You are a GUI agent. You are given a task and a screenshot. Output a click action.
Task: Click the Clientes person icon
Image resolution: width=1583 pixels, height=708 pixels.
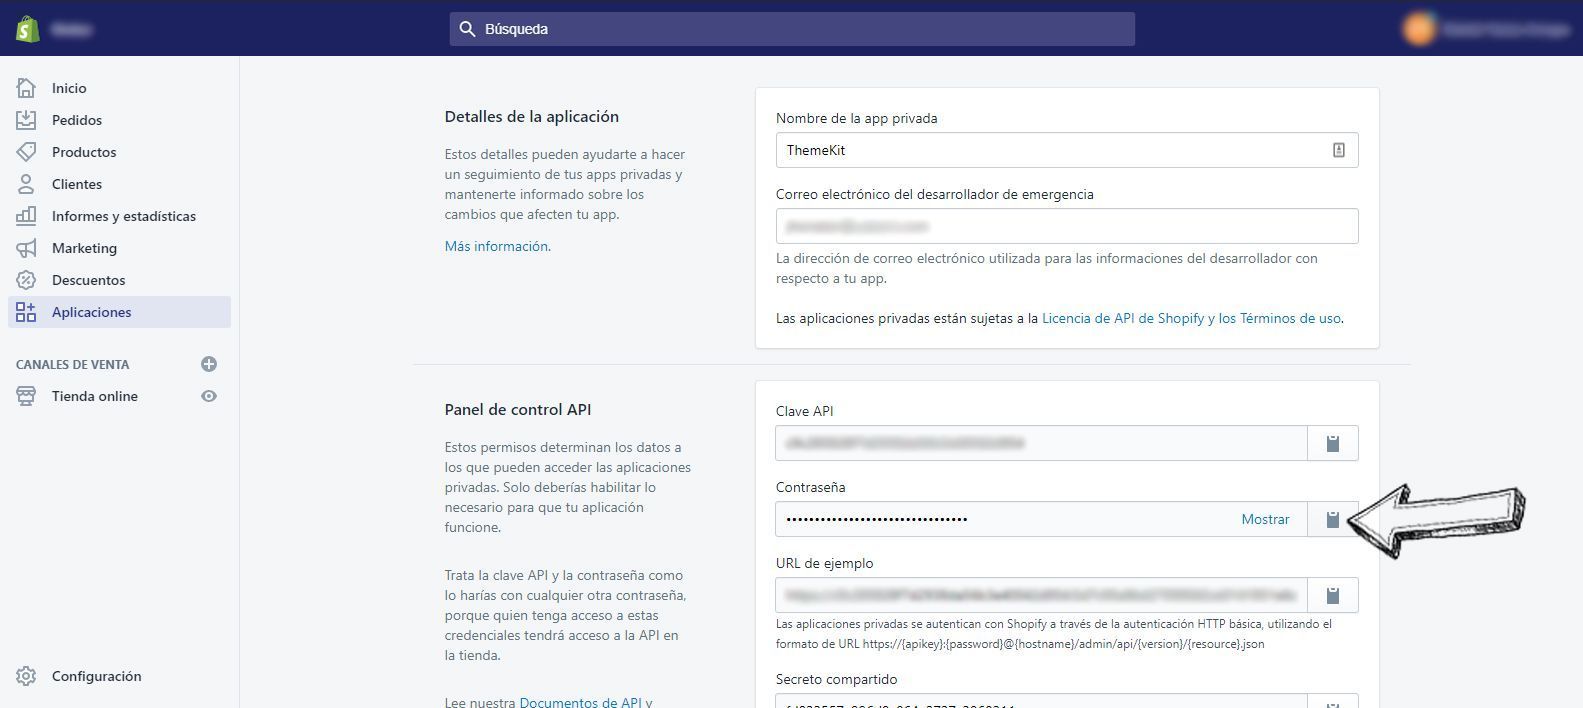click(x=26, y=184)
